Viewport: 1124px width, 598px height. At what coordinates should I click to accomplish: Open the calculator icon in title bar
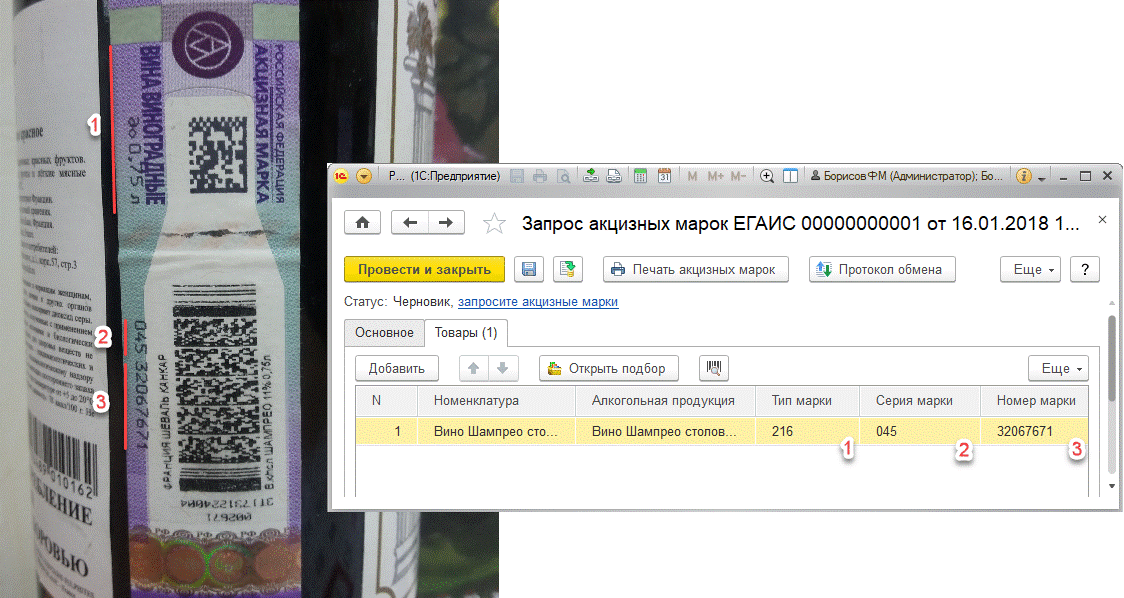click(x=641, y=176)
